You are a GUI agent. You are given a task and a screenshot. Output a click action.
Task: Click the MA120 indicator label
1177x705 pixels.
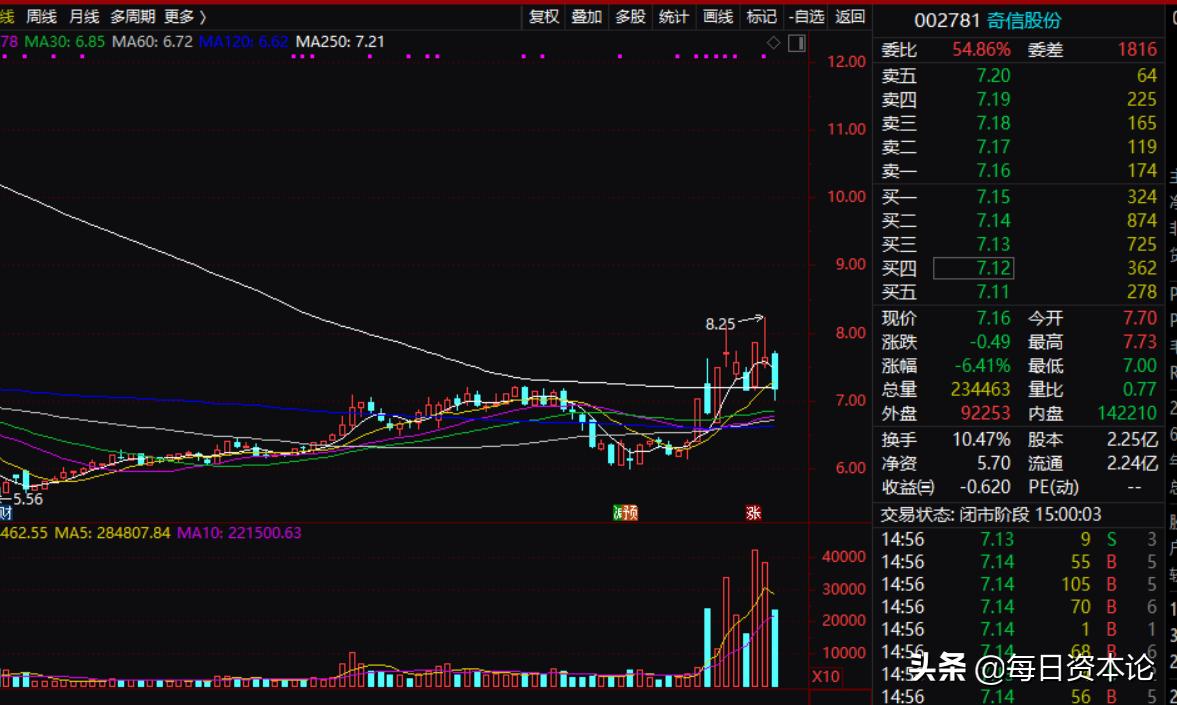click(x=243, y=42)
